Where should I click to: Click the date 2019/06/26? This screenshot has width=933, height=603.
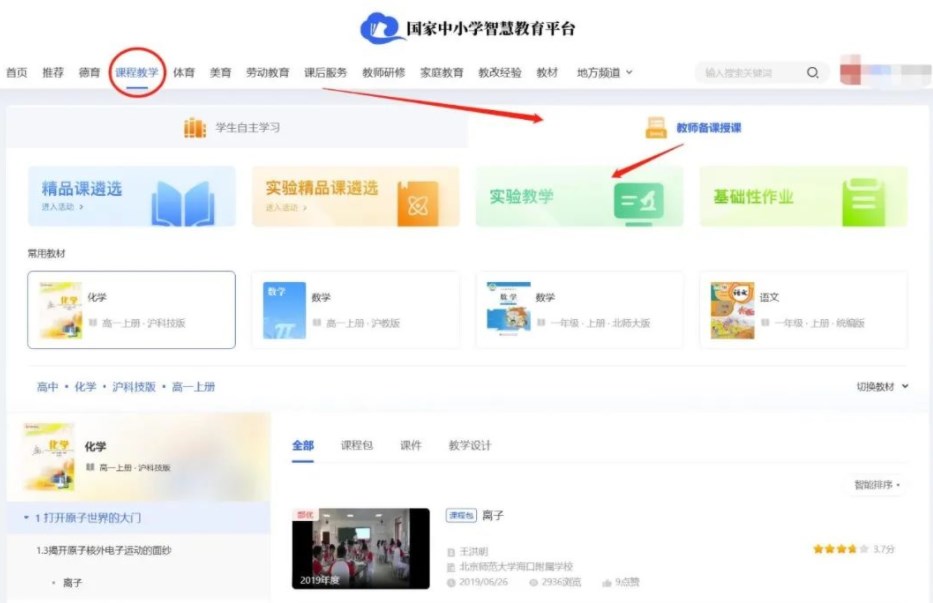[484, 582]
